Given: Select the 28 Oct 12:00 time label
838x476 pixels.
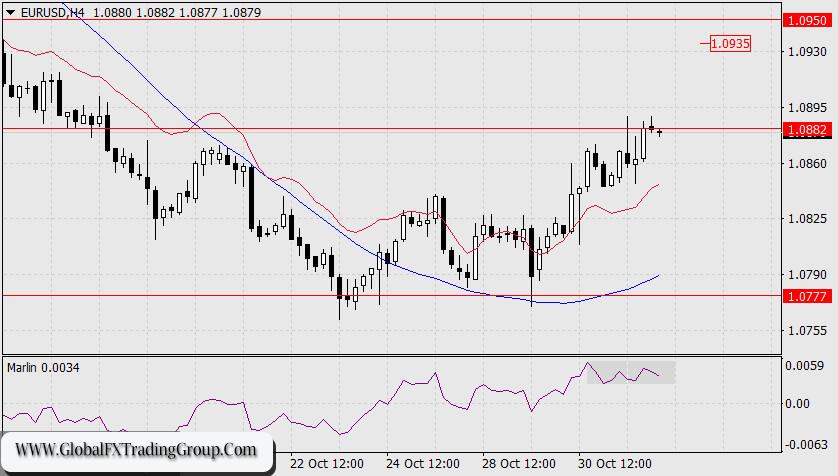Looking at the screenshot, I should coord(518,464).
